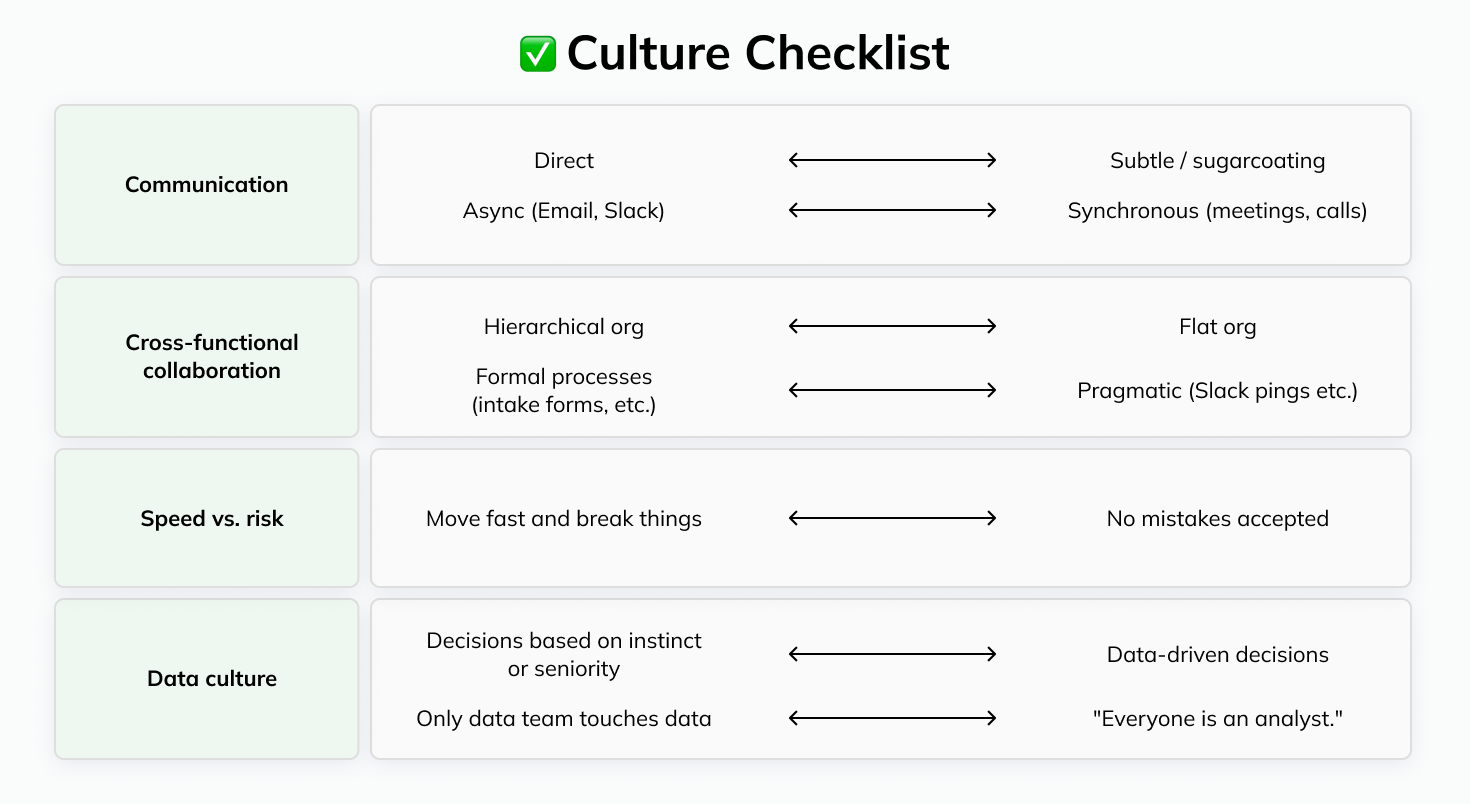Select the Direct communication option
The image size is (1470, 804).
(564, 161)
